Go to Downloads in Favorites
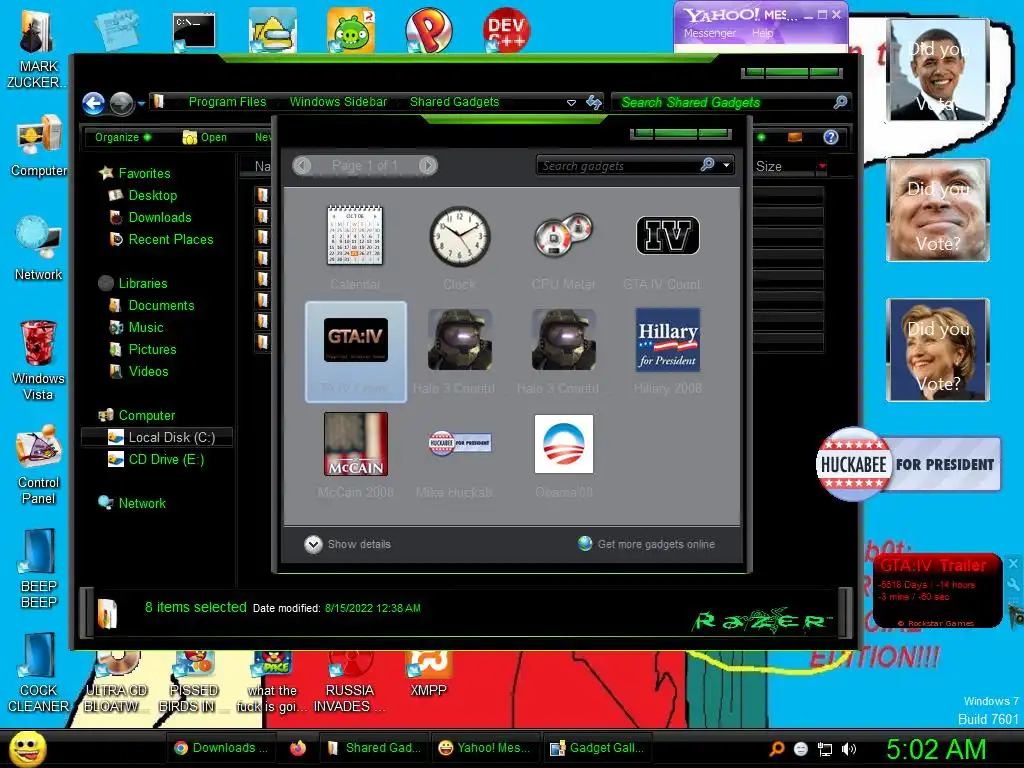This screenshot has height=768, width=1024. point(150,217)
